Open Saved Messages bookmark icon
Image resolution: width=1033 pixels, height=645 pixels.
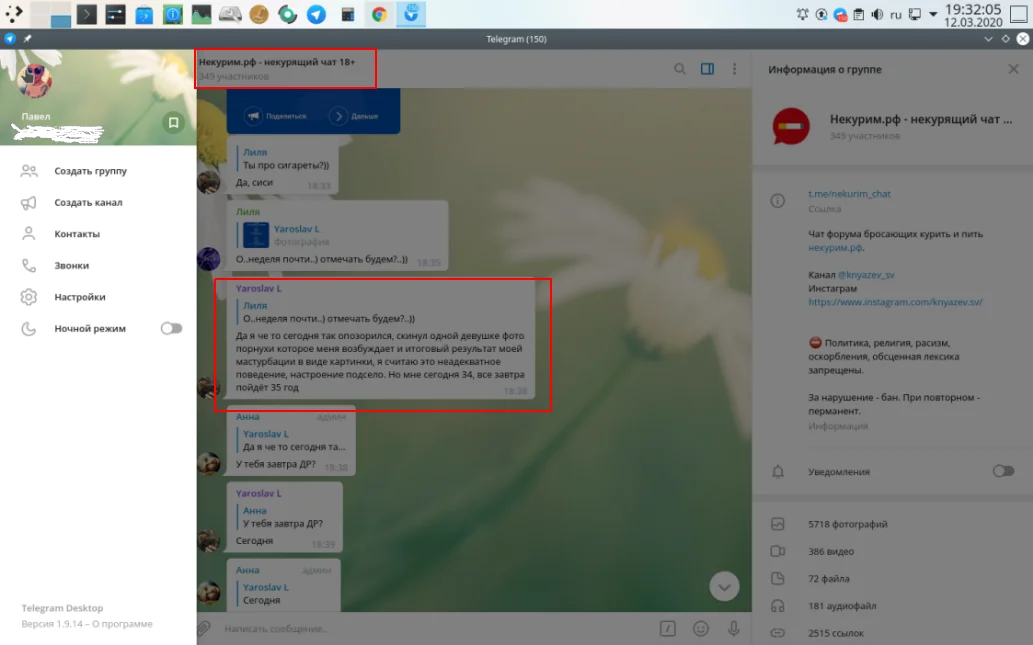coord(173,123)
